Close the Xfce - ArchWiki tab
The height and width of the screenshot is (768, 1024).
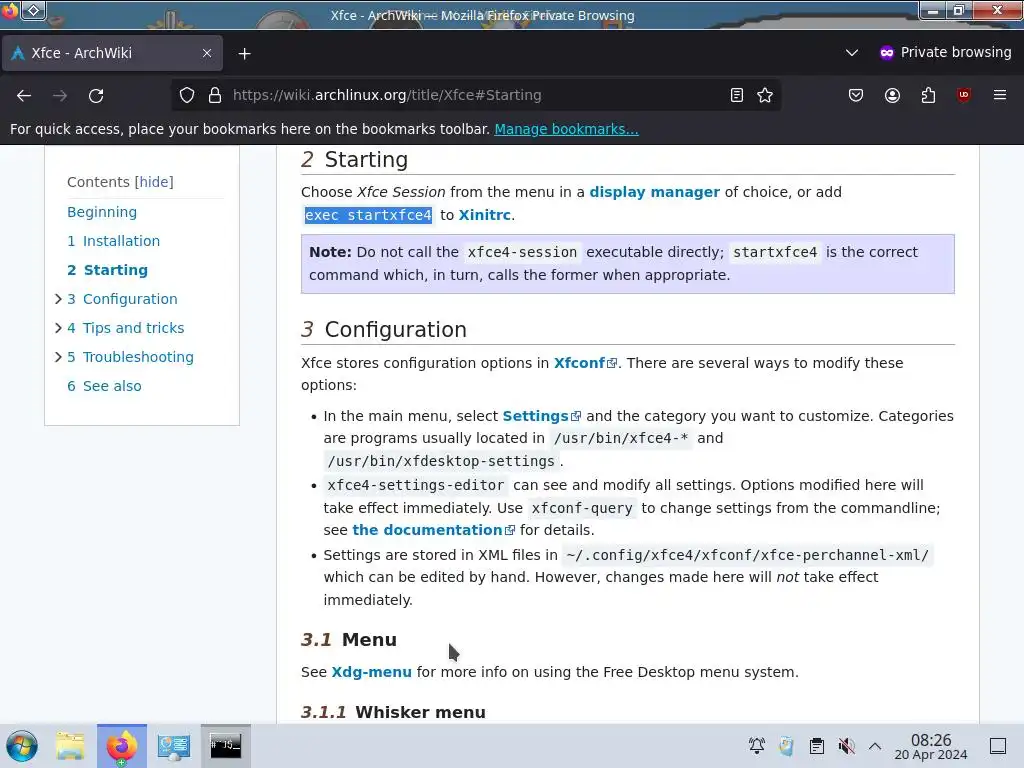(207, 53)
